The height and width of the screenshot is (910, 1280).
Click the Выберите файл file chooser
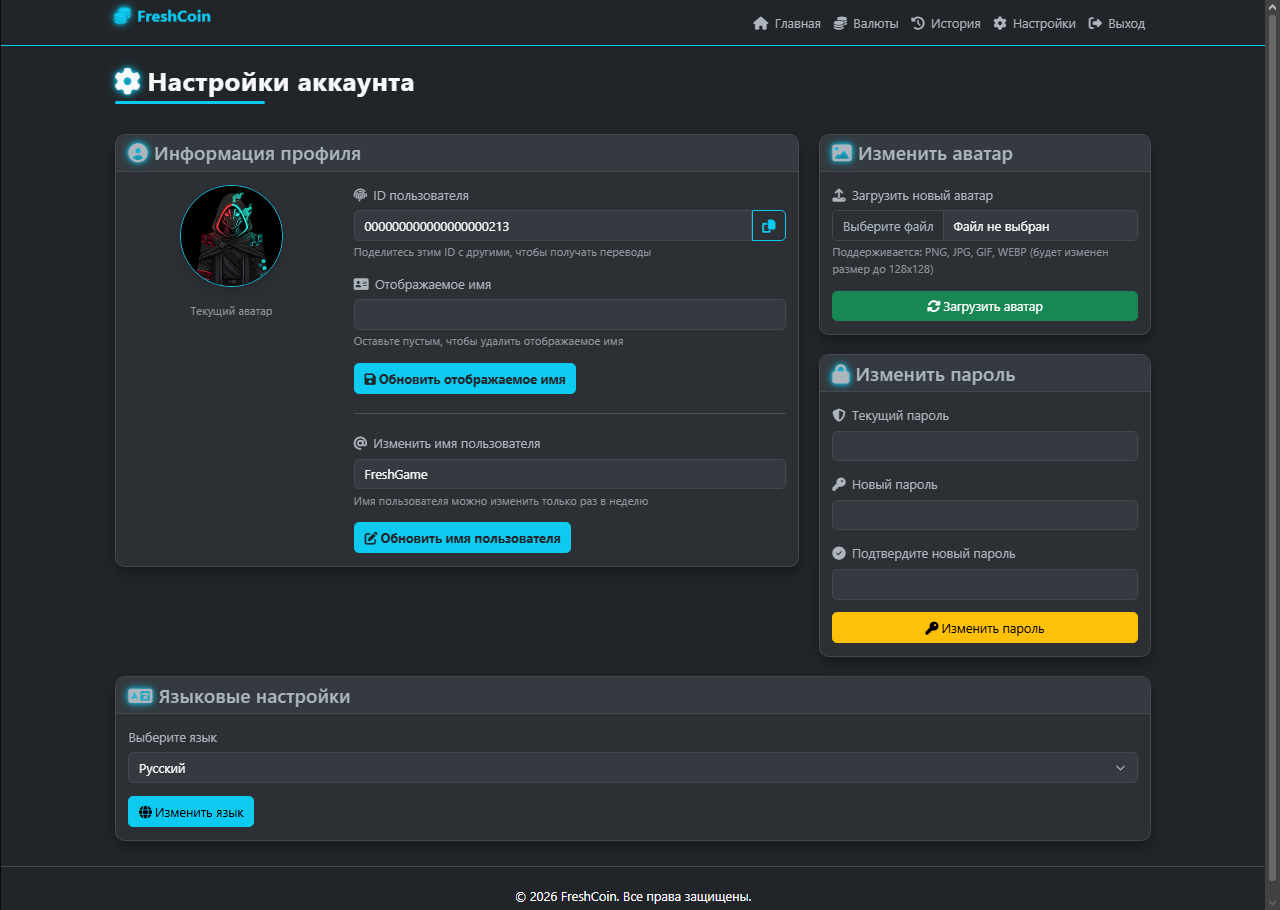pyautogui.click(x=888, y=226)
